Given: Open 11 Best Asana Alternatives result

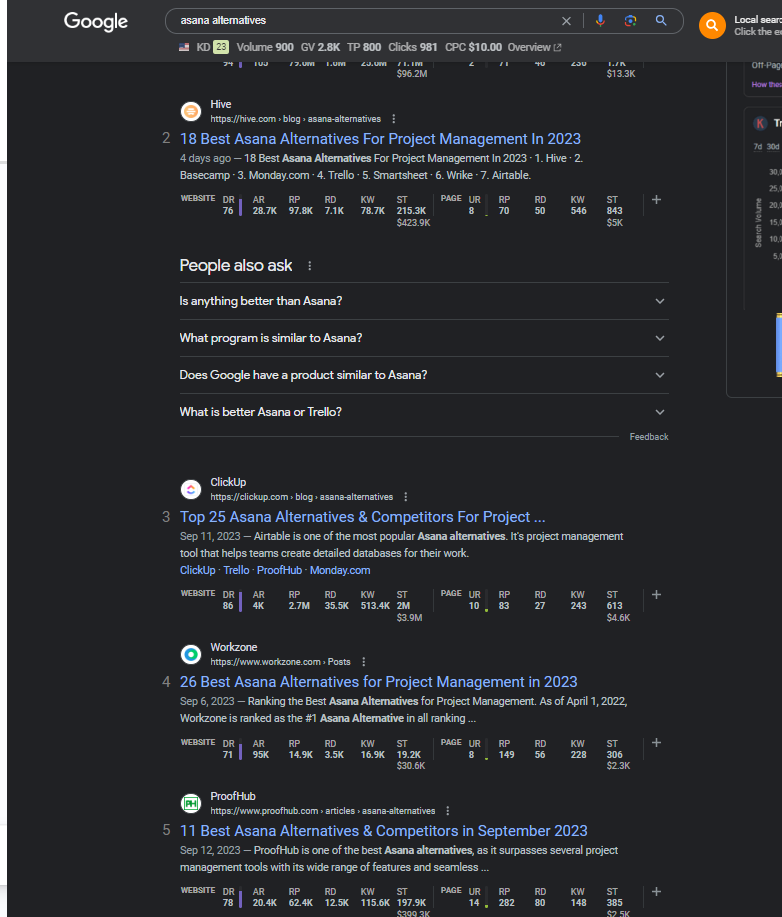Looking at the screenshot, I should coord(384,831).
